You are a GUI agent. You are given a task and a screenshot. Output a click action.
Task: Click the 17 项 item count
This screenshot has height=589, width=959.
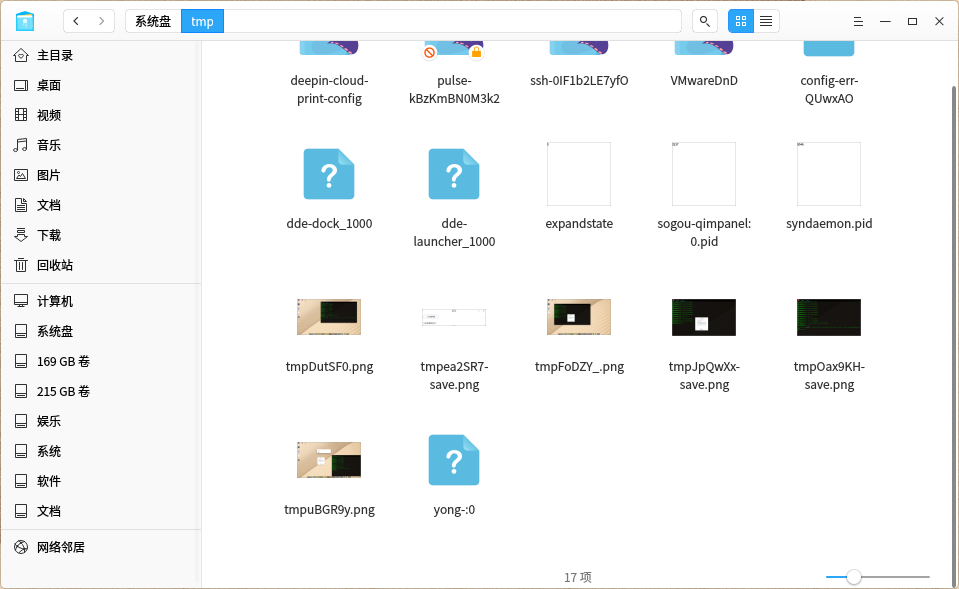click(578, 577)
